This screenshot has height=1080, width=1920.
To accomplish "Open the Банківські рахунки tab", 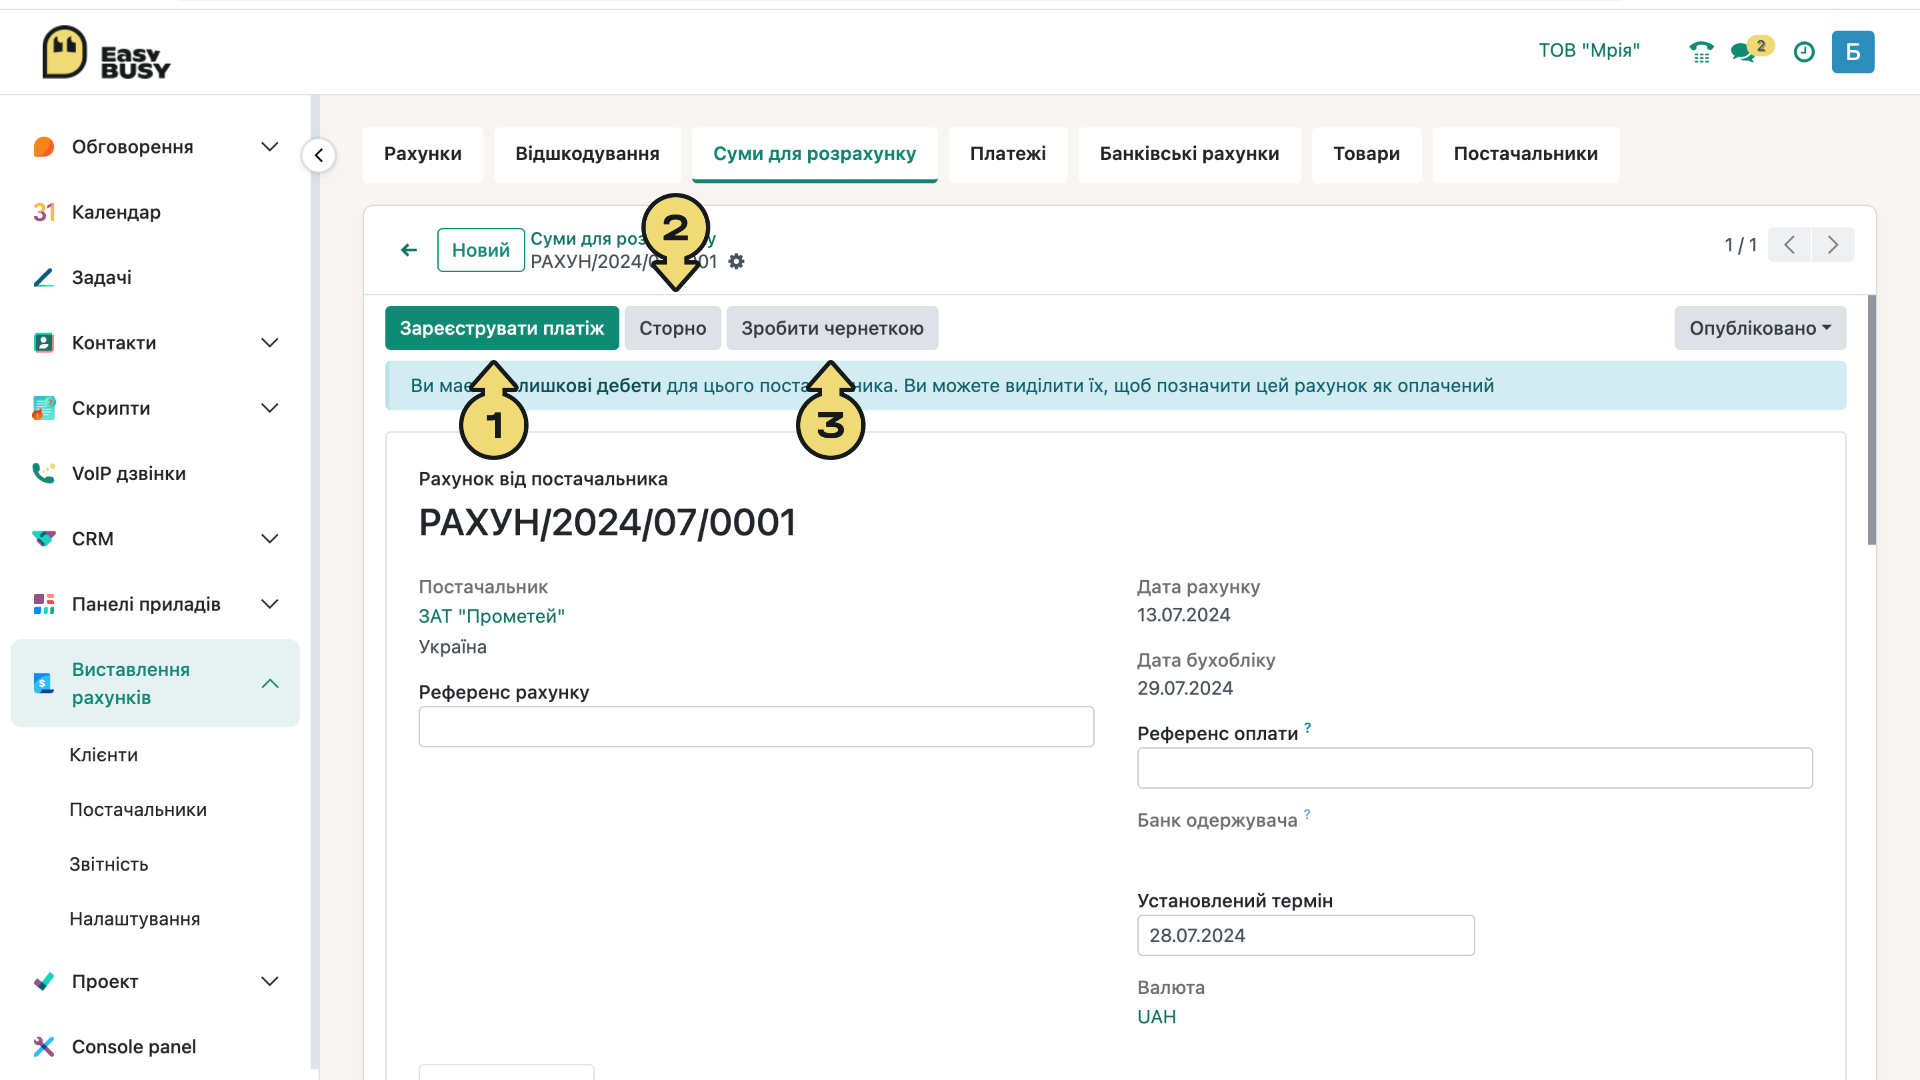I will click(x=1189, y=154).
